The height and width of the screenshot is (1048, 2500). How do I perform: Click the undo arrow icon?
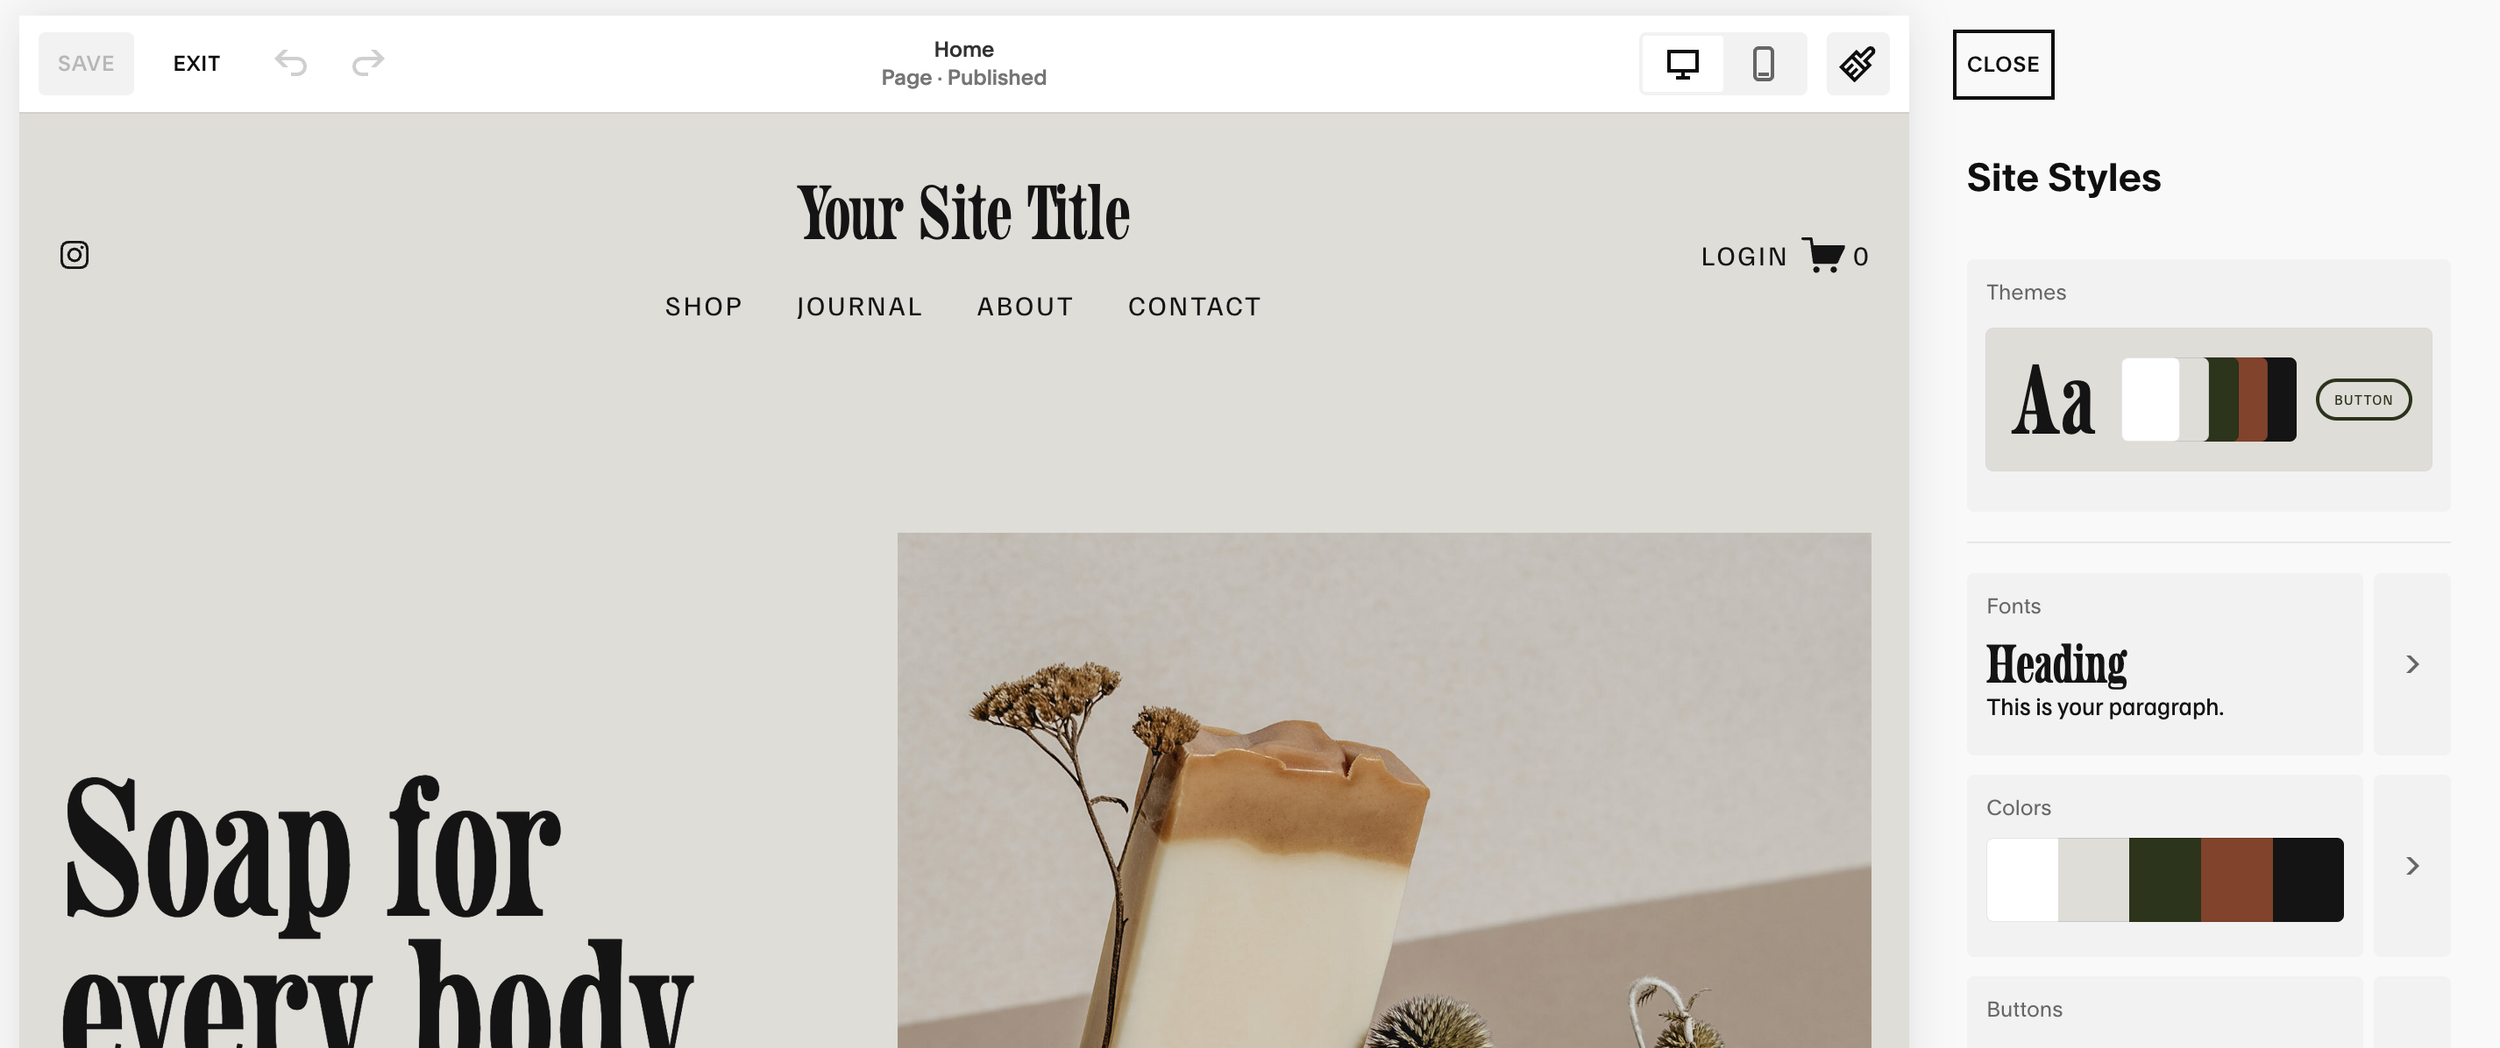[x=291, y=63]
